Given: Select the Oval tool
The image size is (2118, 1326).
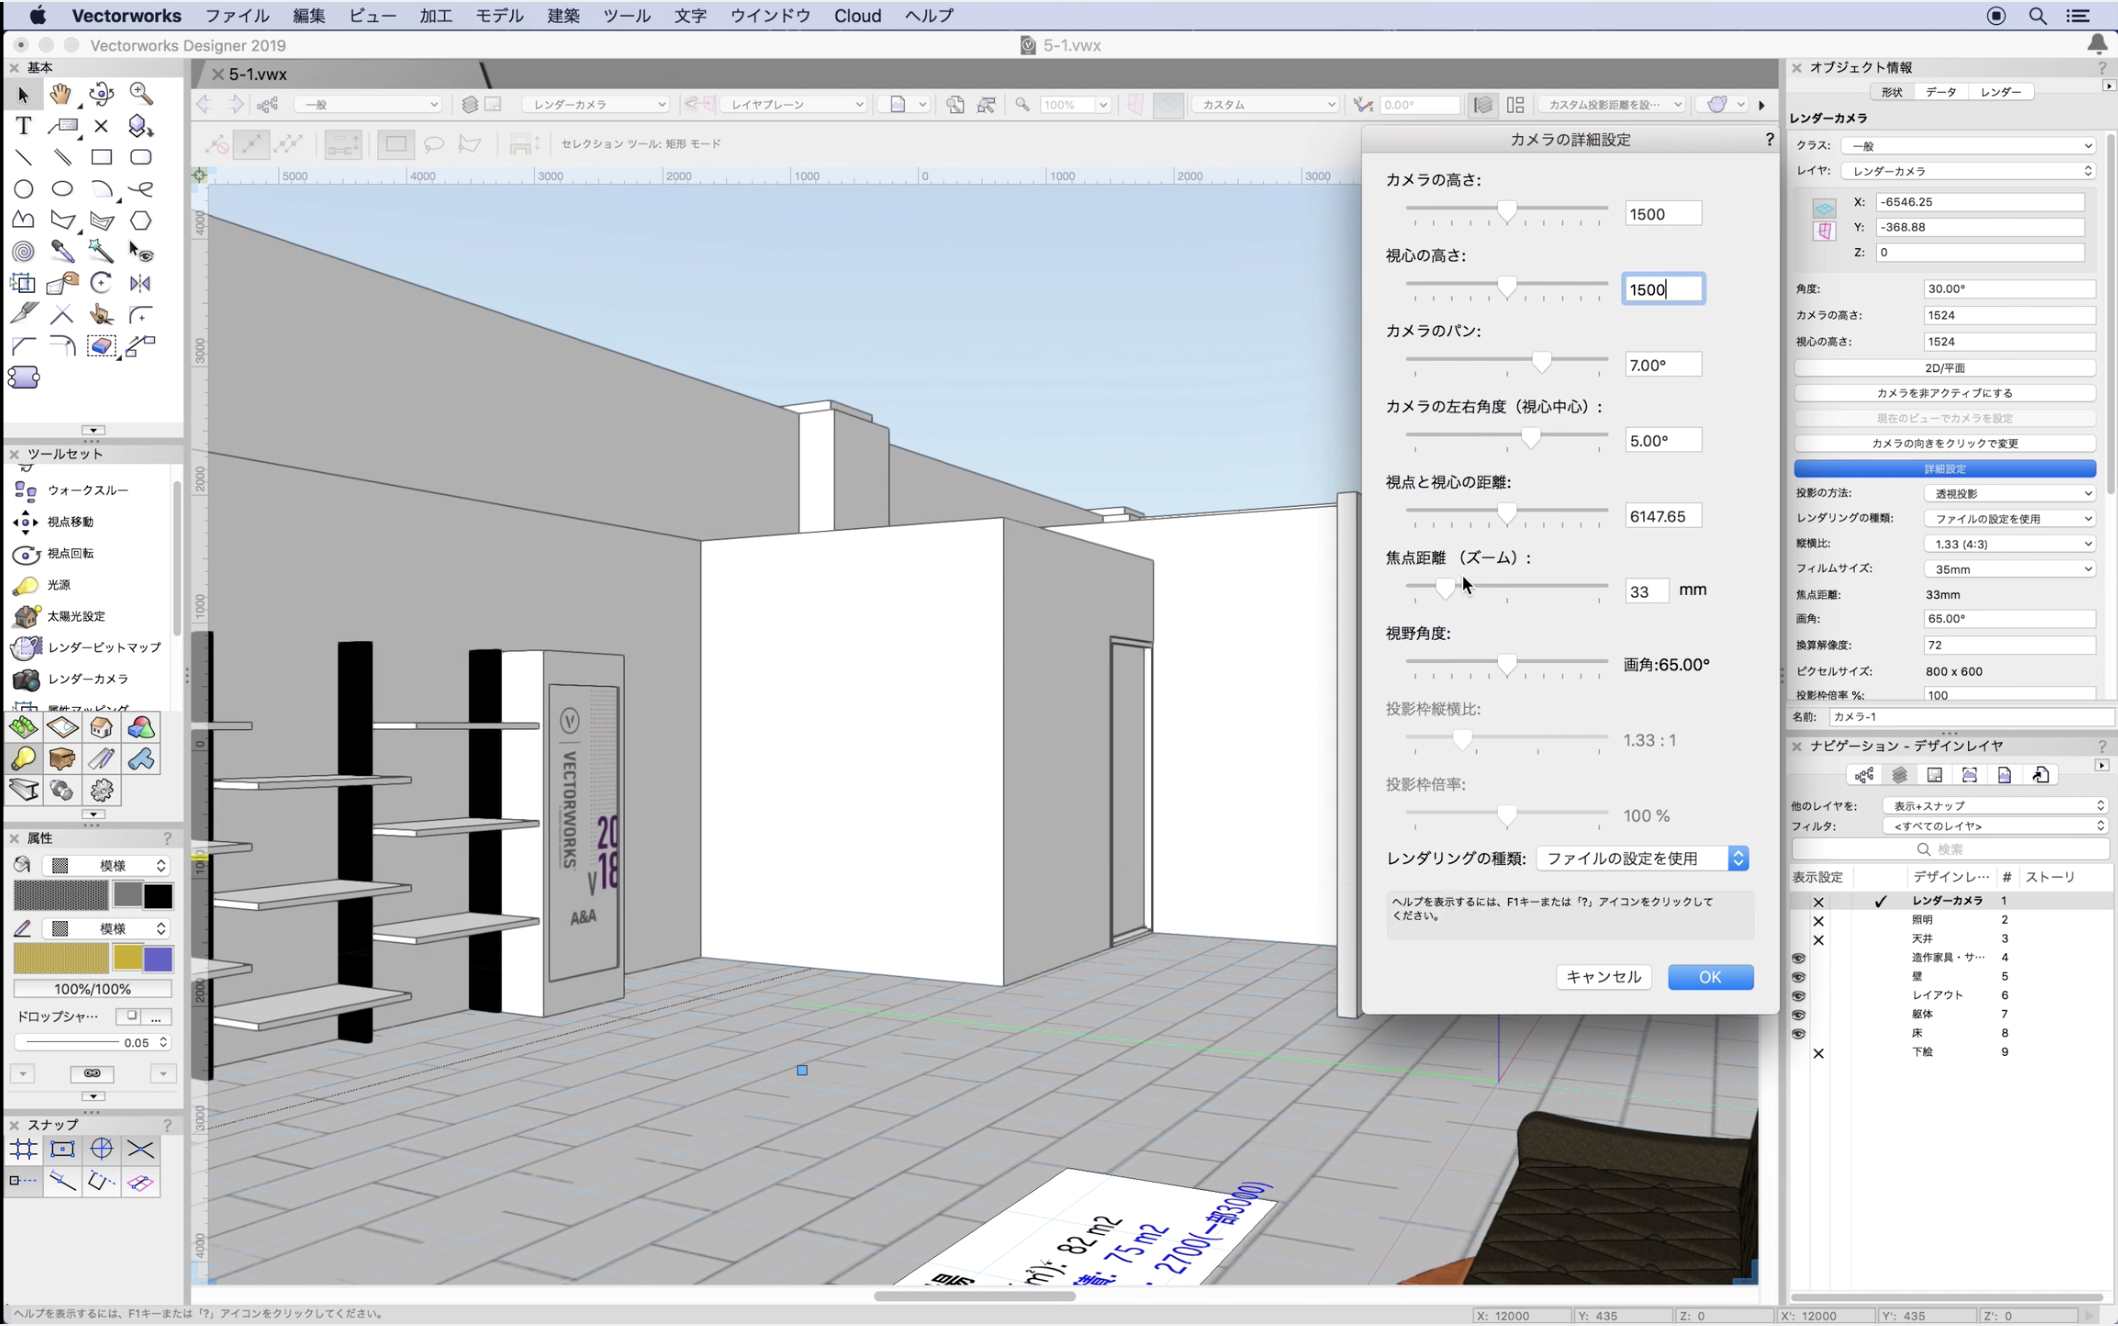Looking at the screenshot, I should pyautogui.click(x=62, y=189).
